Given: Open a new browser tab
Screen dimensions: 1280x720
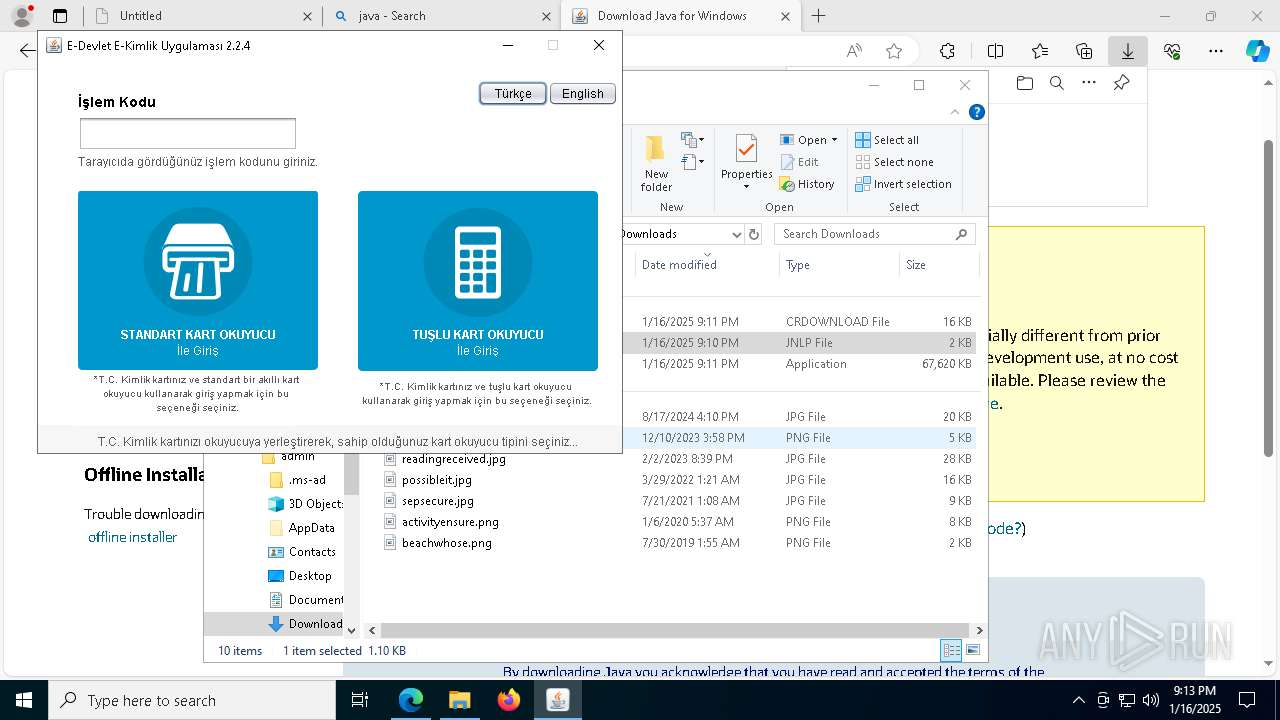Looking at the screenshot, I should point(819,16).
